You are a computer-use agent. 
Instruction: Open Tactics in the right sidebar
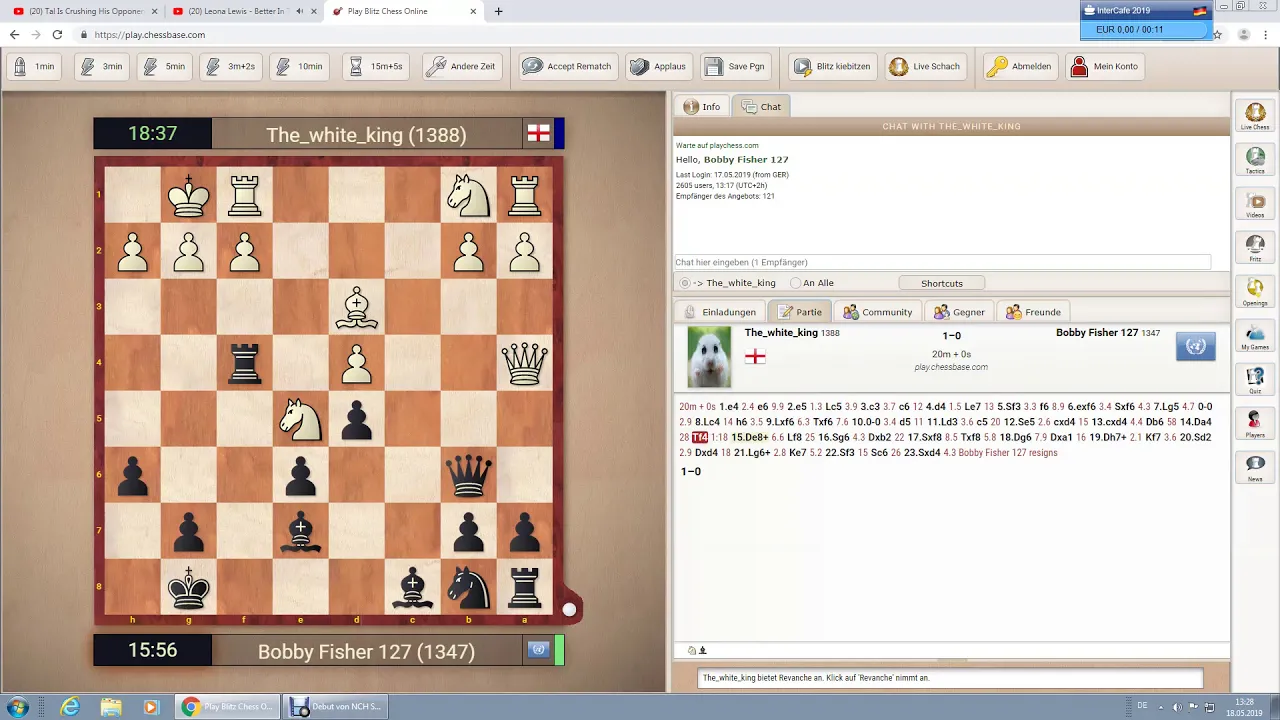point(1255,160)
